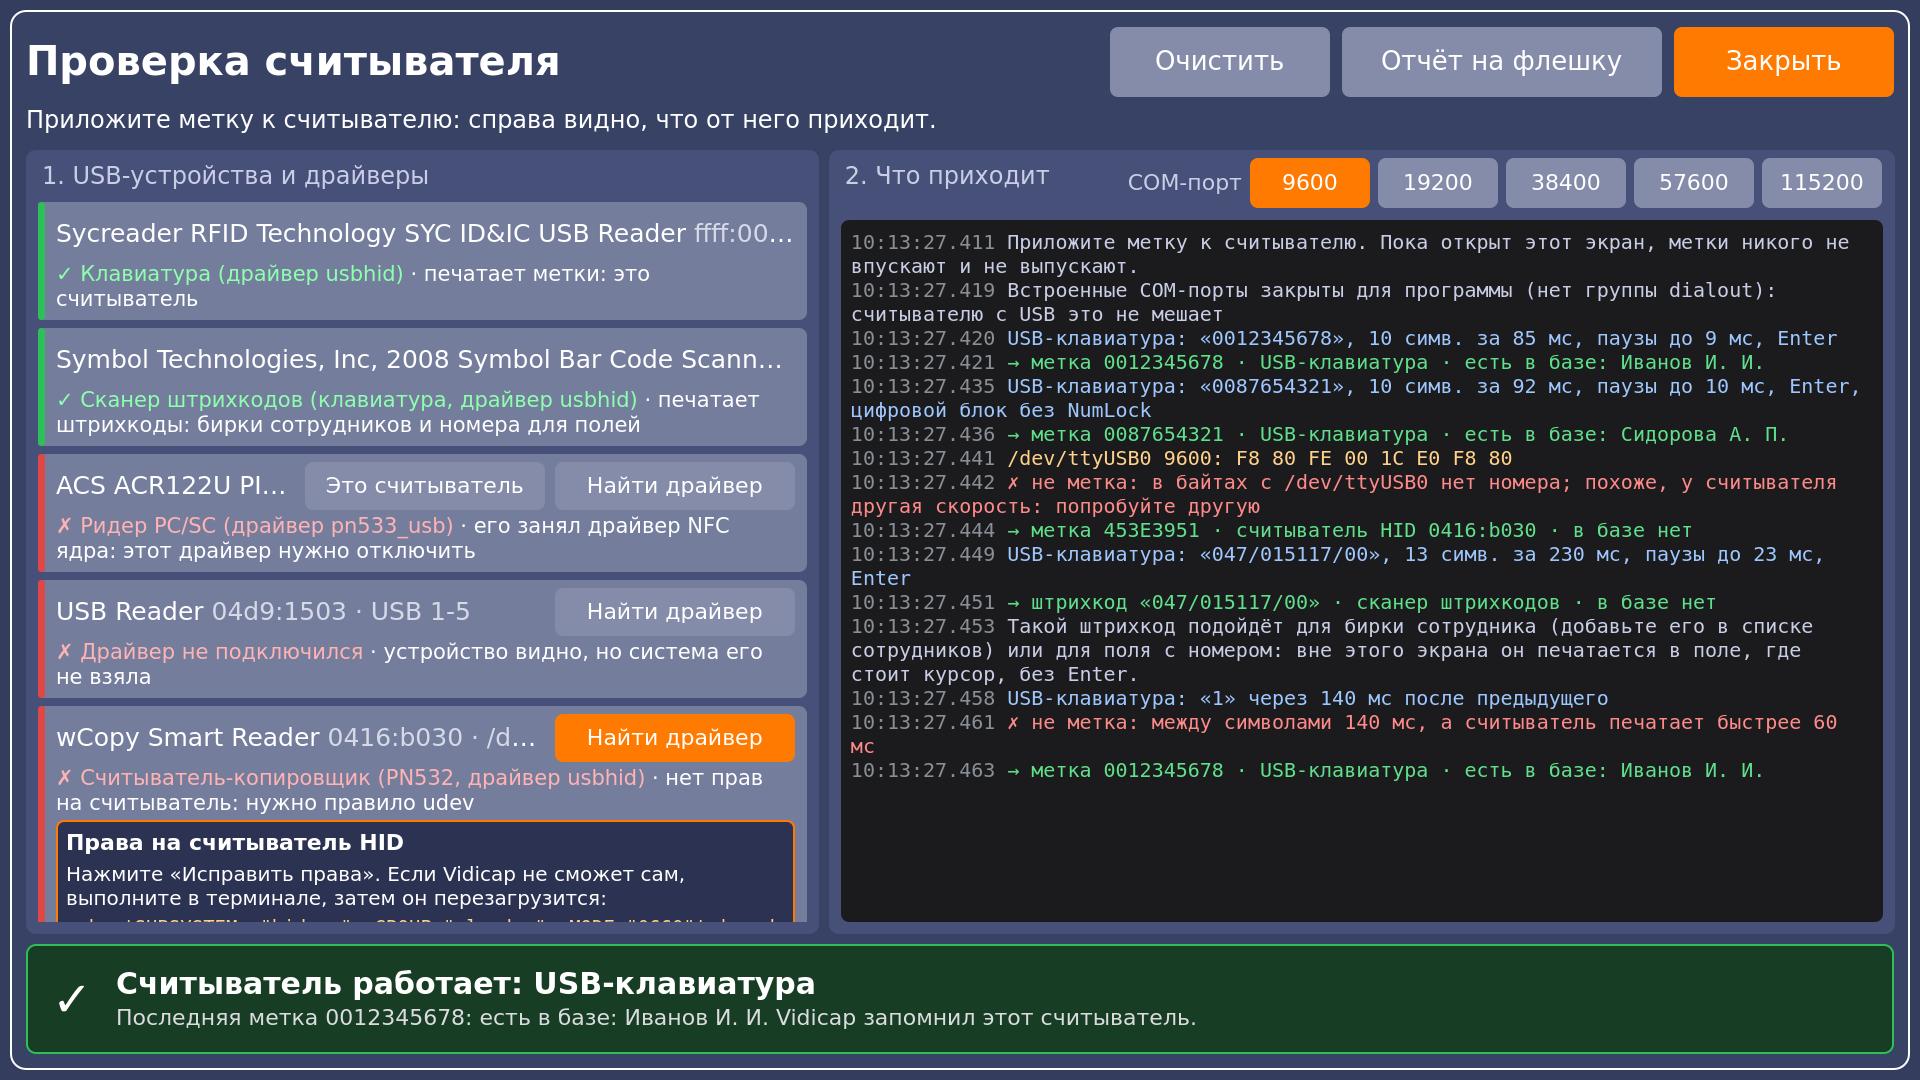
Task: Click log line «штрихкод «047/015117/00»»
Action: (1283, 603)
